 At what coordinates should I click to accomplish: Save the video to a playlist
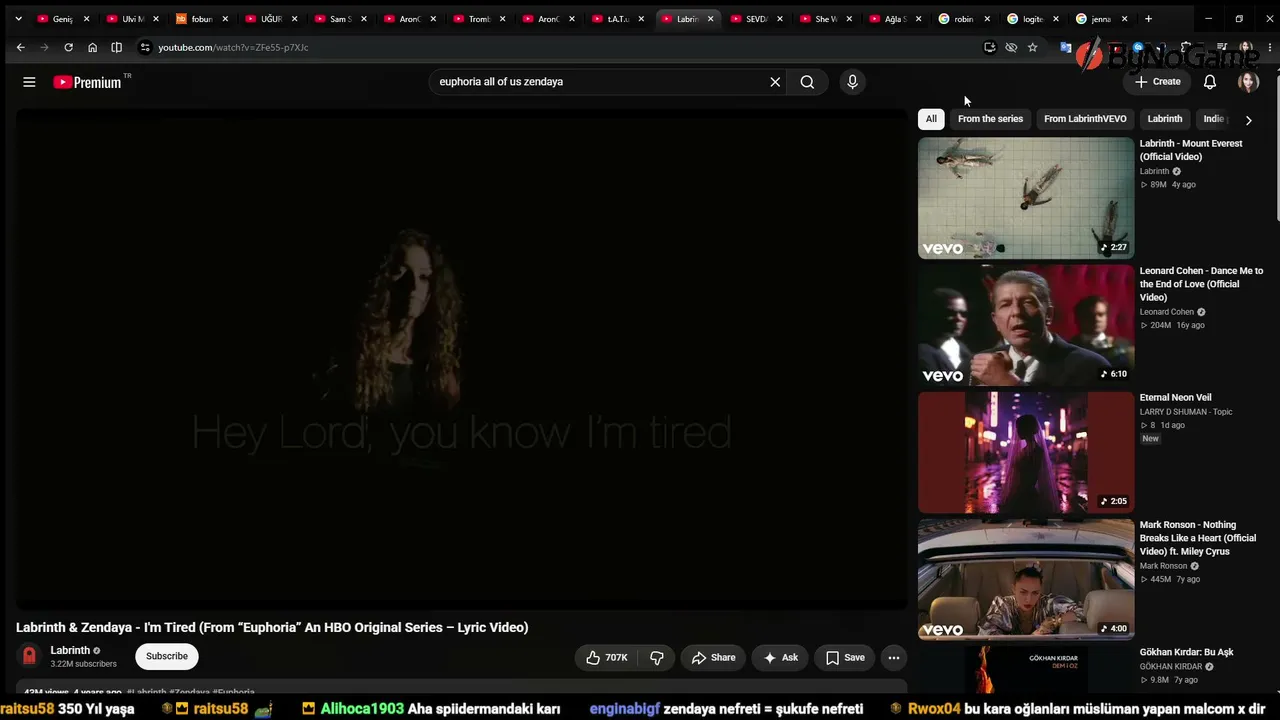(x=845, y=657)
